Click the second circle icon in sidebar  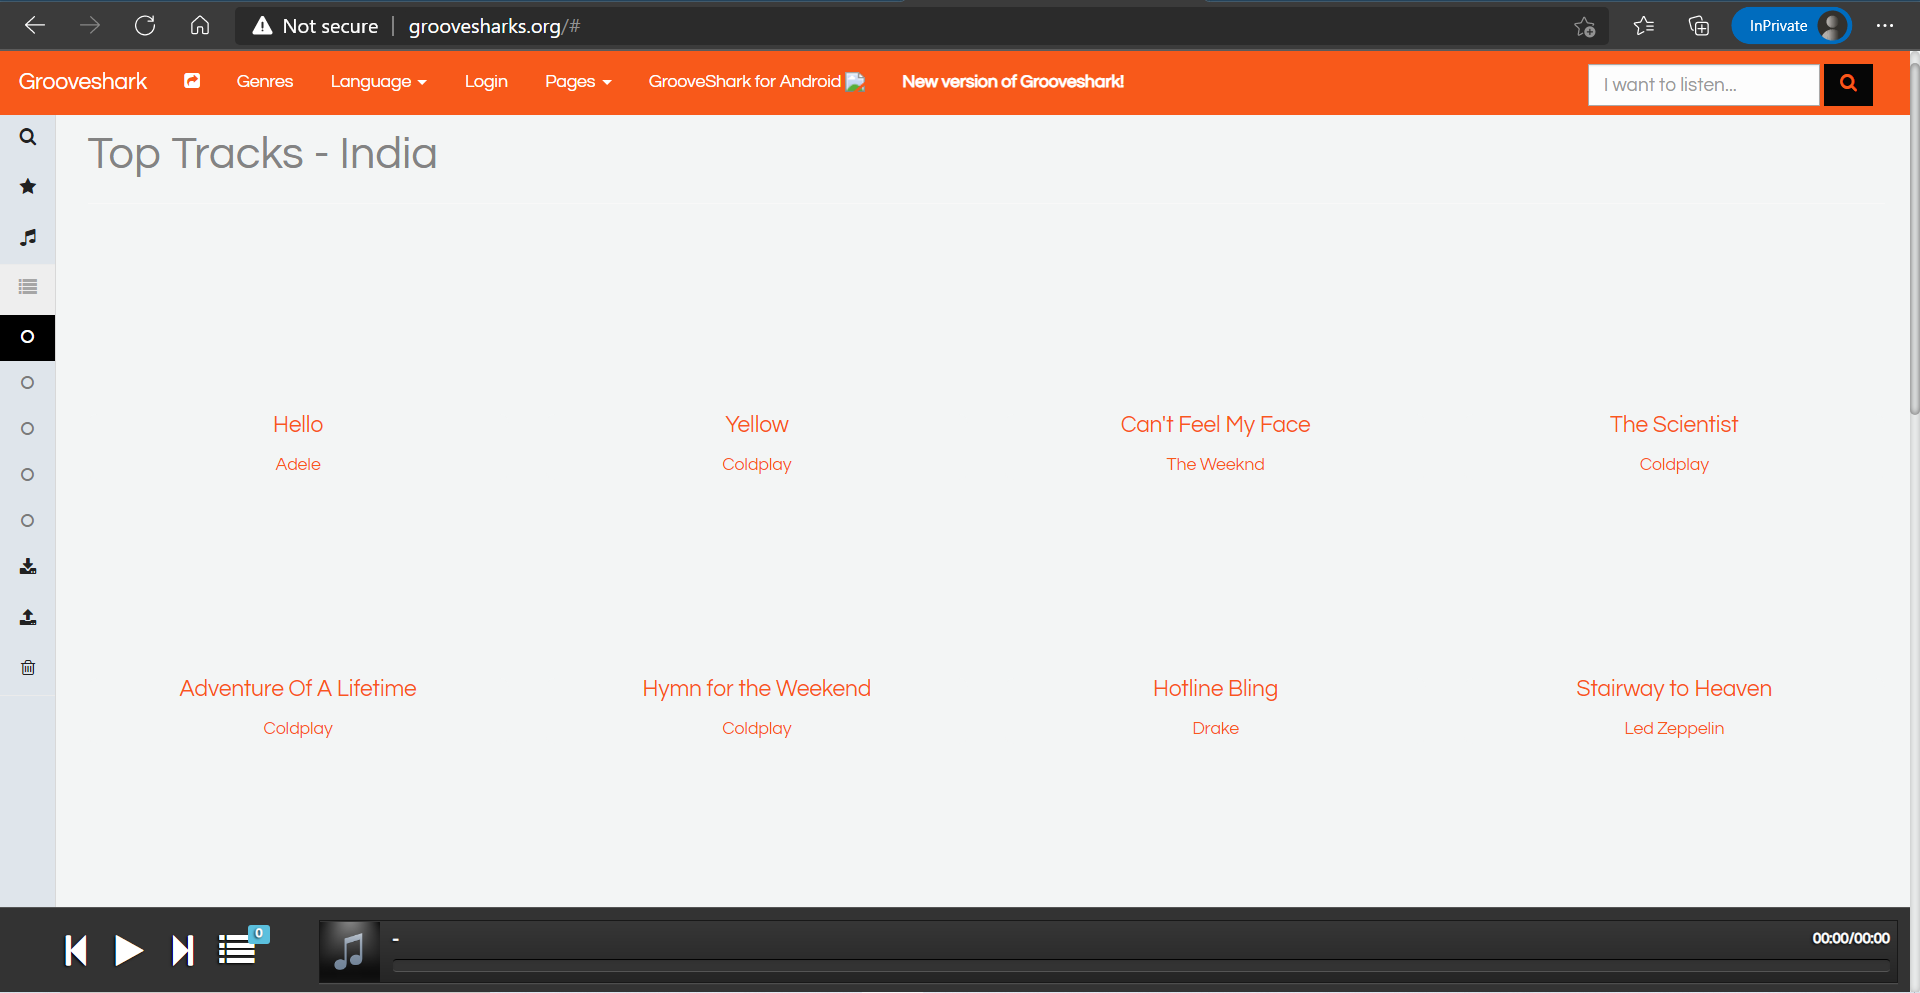tap(27, 383)
